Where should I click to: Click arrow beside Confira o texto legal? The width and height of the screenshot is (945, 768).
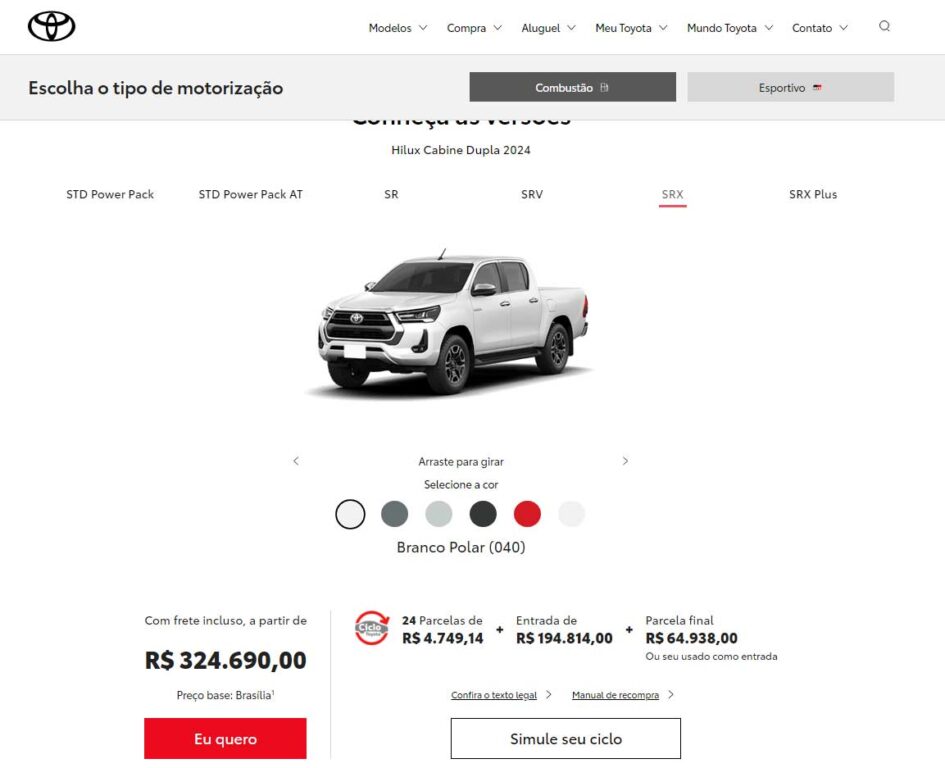548,694
